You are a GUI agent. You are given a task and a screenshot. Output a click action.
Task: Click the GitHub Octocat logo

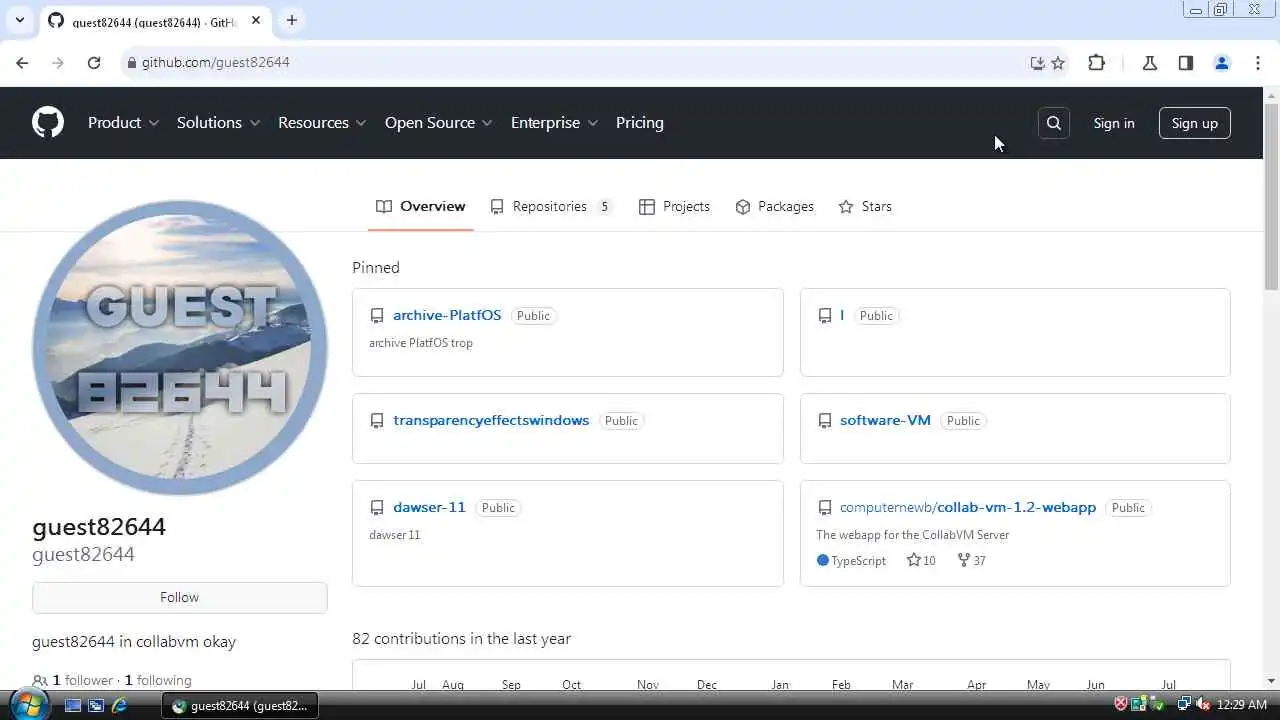pyautogui.click(x=47, y=123)
